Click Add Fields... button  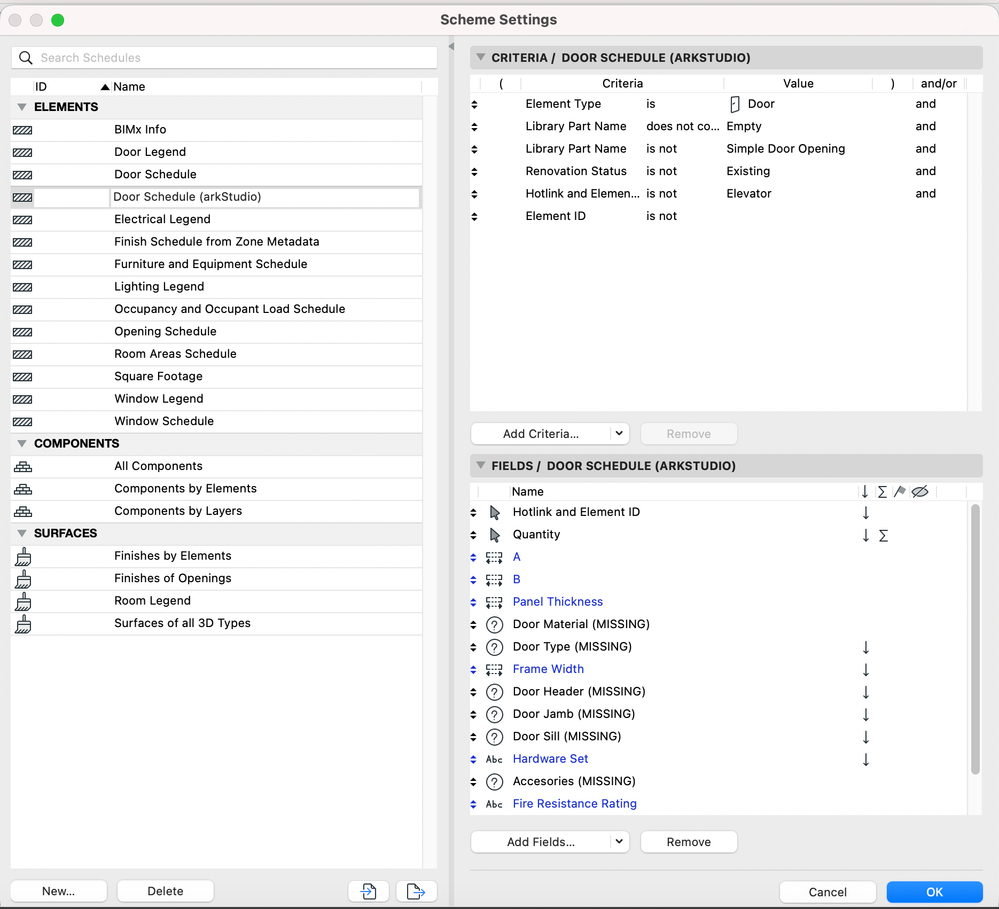pos(541,842)
